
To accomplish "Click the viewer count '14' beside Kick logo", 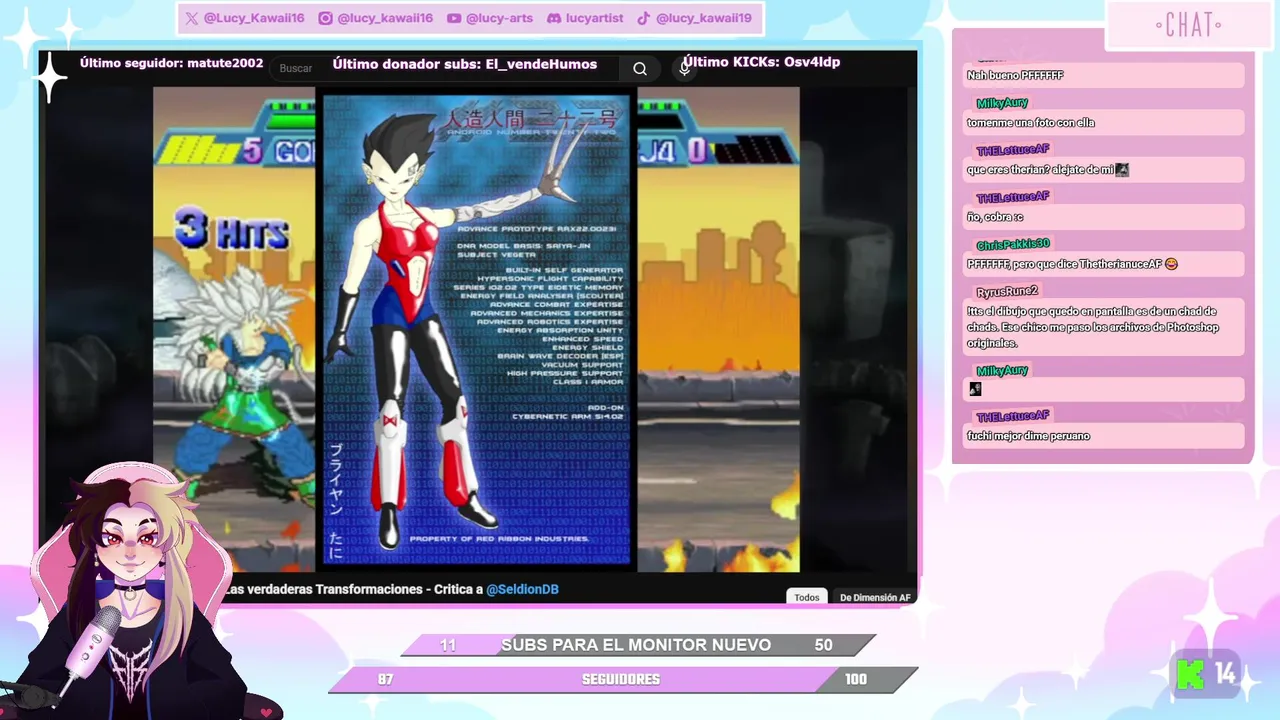I will [x=1226, y=675].
